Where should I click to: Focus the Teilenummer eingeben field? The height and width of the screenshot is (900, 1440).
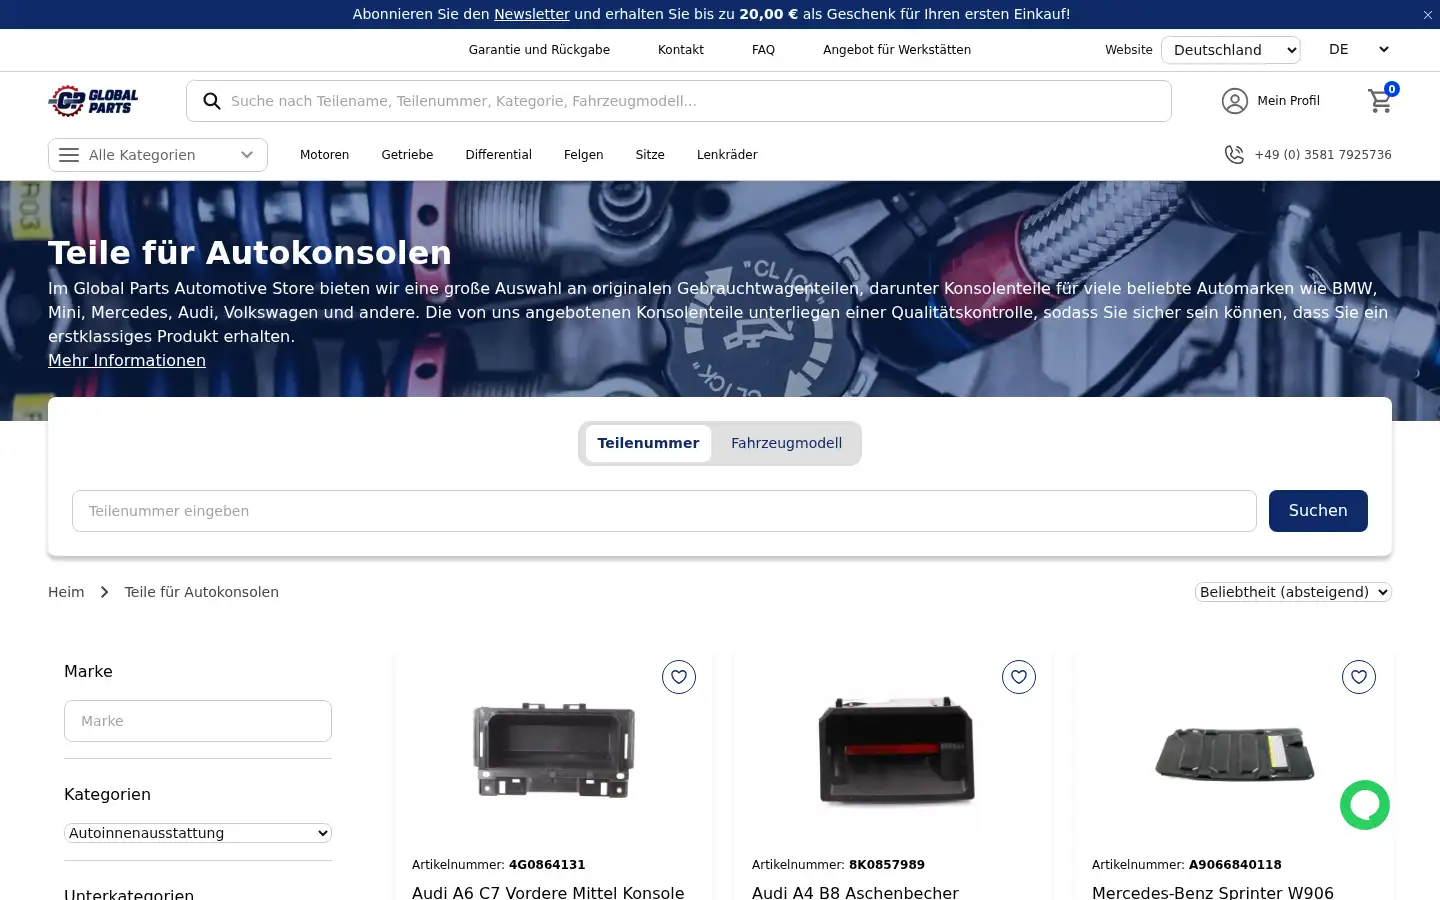pyautogui.click(x=664, y=511)
